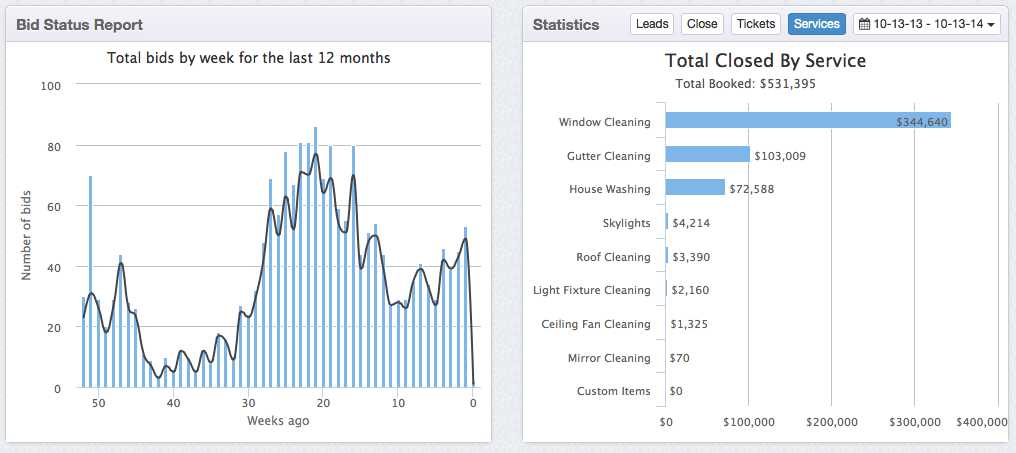Click the $344,640 value on Window Cleaning bar
Viewport: 1016px width, 453px height.
922,122
